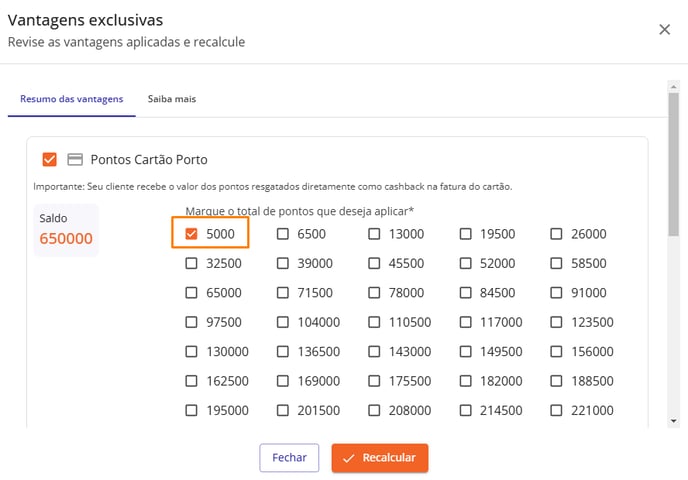Click the Fechar button
This screenshot has width=688, height=480.
point(289,458)
